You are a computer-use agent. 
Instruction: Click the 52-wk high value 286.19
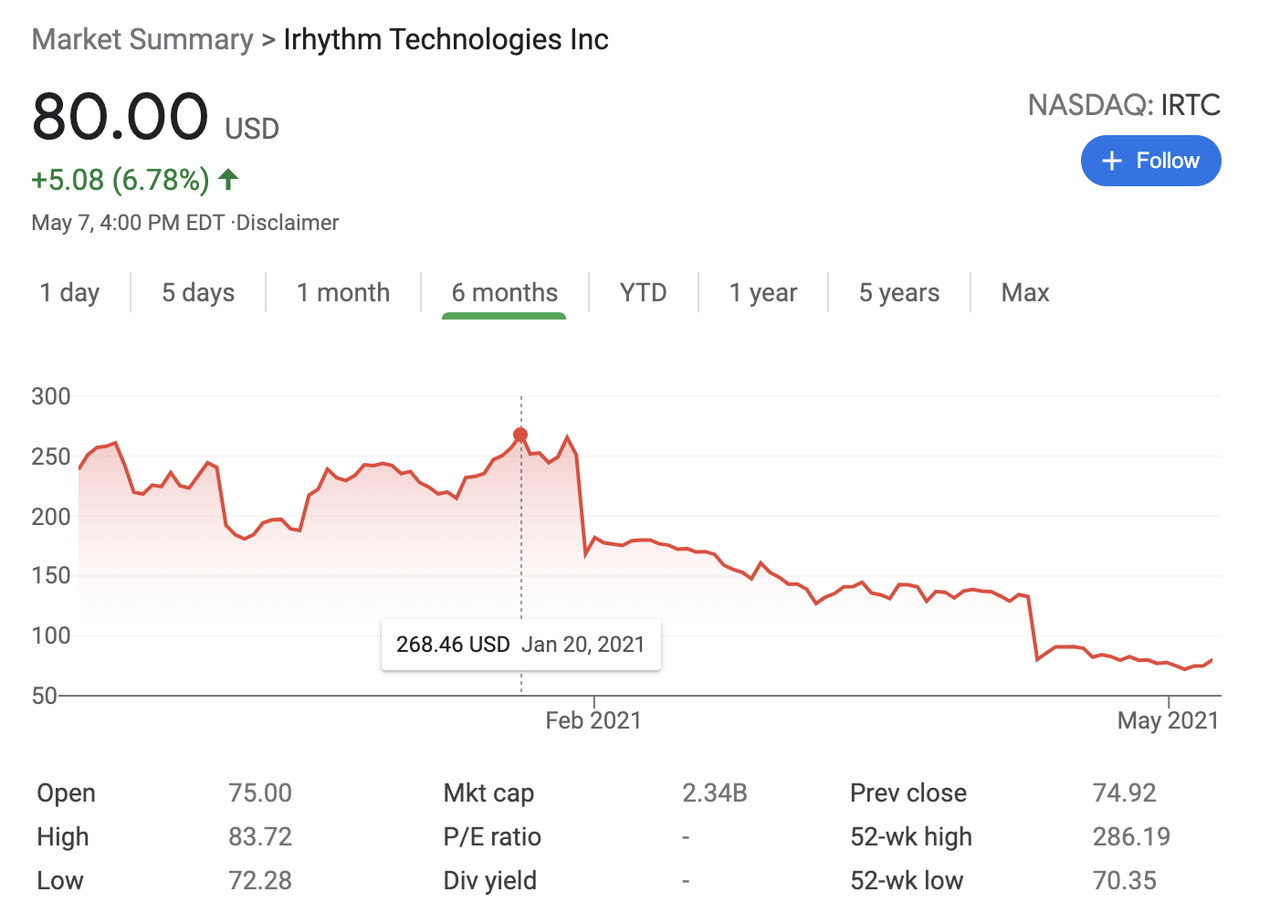click(x=1131, y=837)
